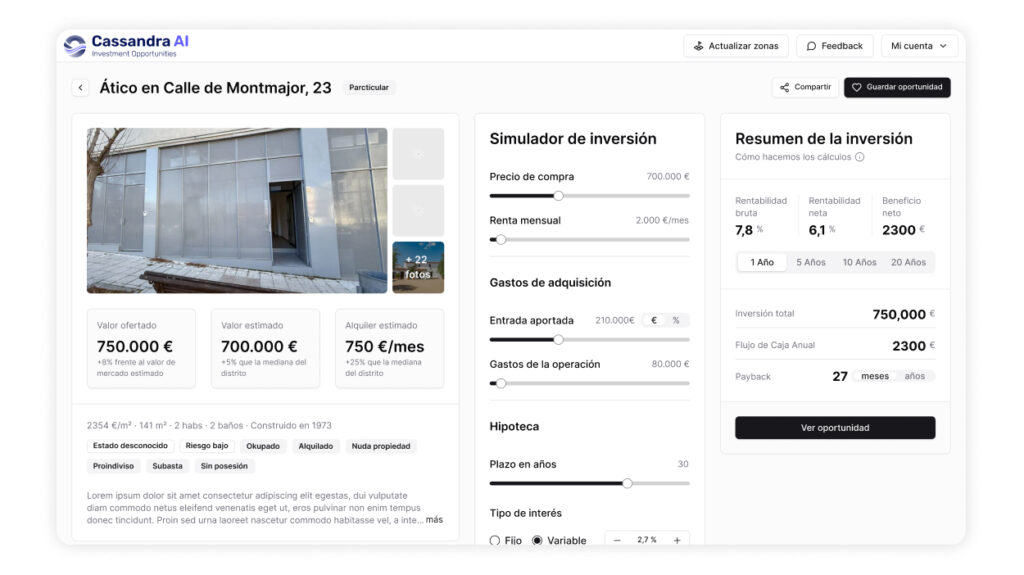Select the Fijo interest type radio
Viewport: 1024px width, 575px height.
coord(495,540)
